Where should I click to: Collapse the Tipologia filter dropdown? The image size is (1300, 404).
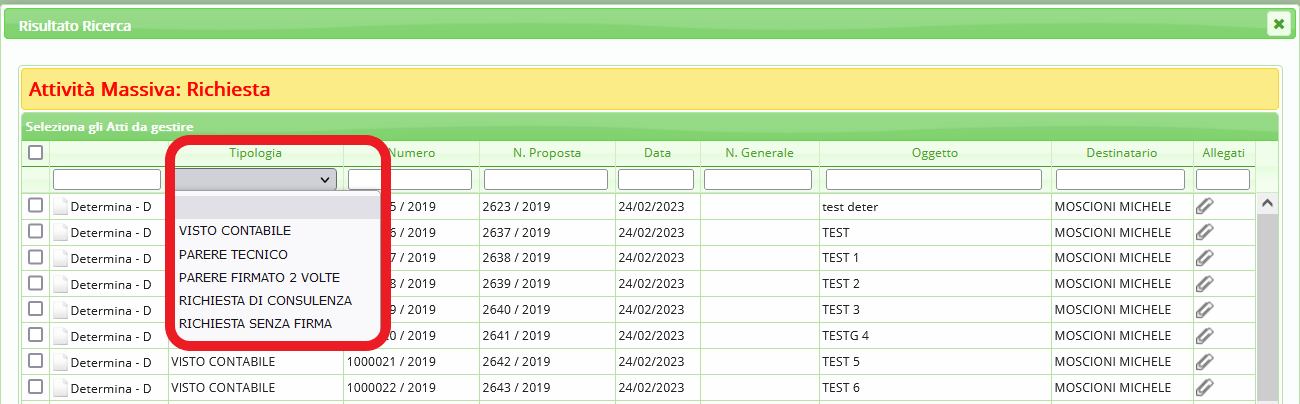tap(255, 179)
